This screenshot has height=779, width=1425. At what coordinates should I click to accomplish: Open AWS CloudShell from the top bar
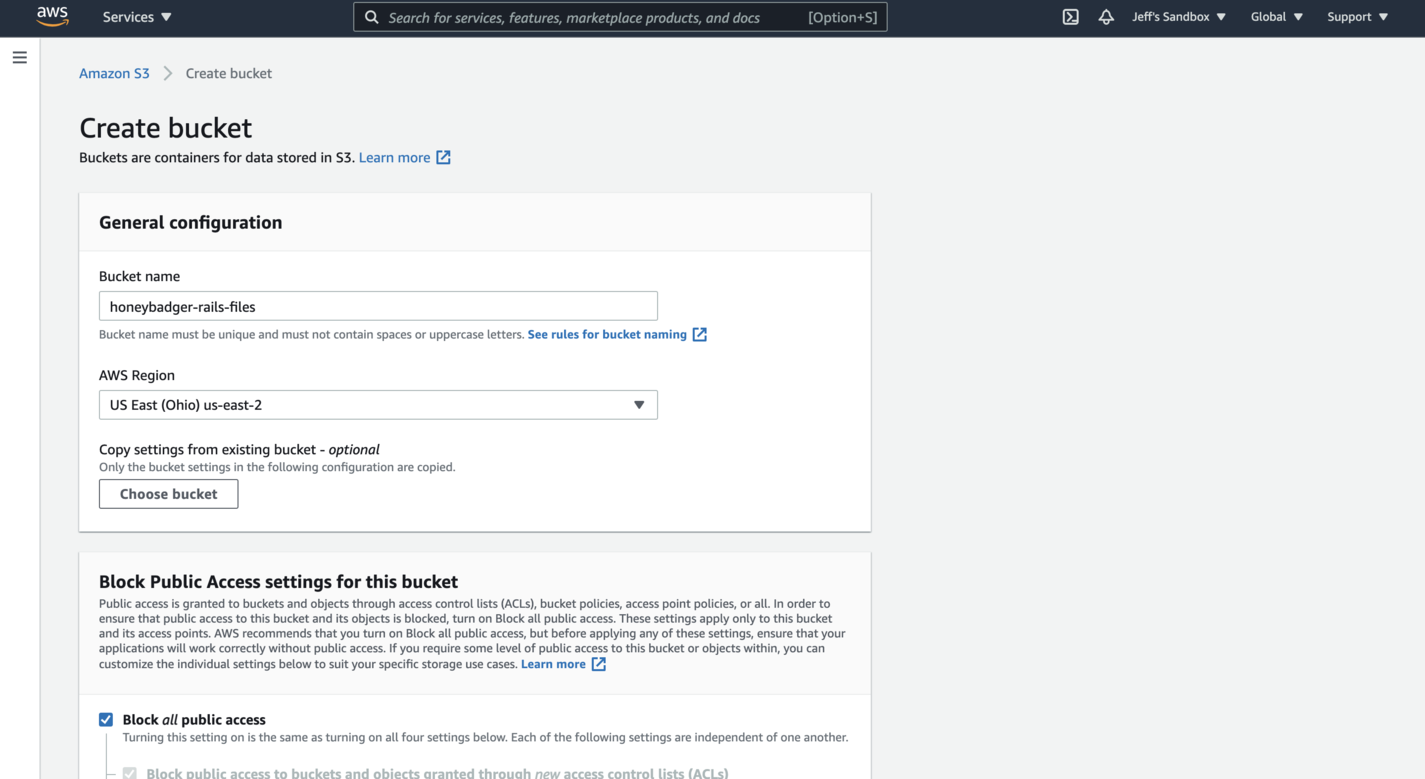pos(1069,16)
